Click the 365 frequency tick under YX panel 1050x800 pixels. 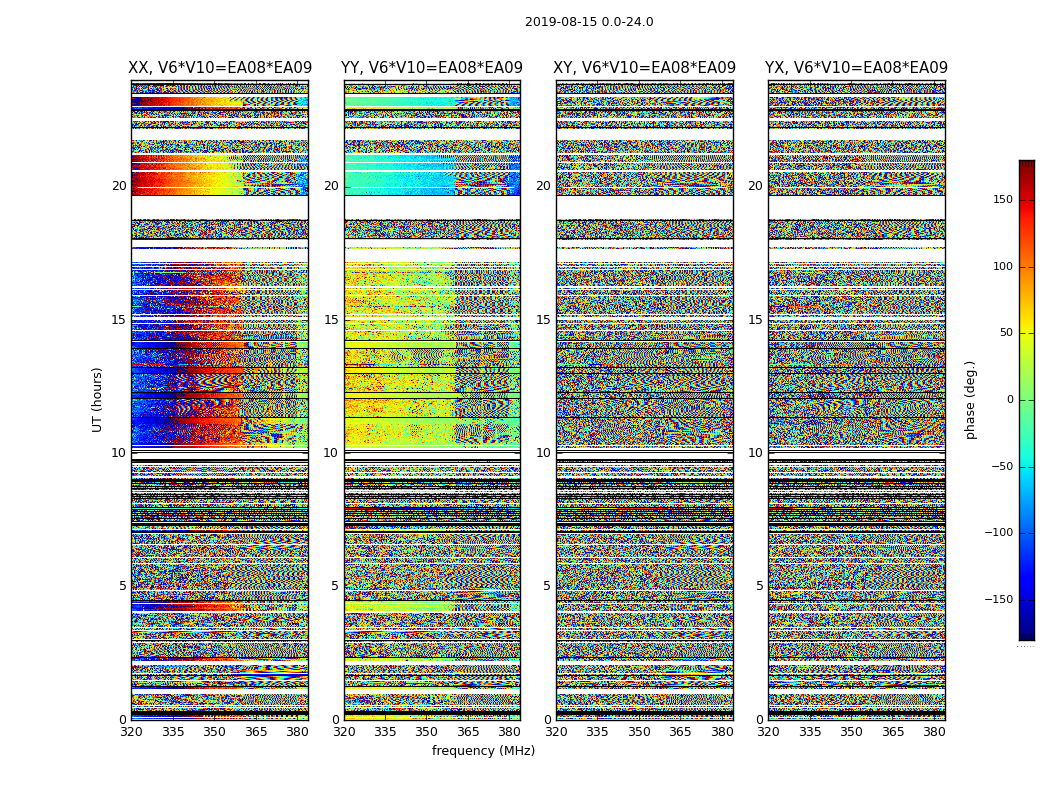[892, 732]
